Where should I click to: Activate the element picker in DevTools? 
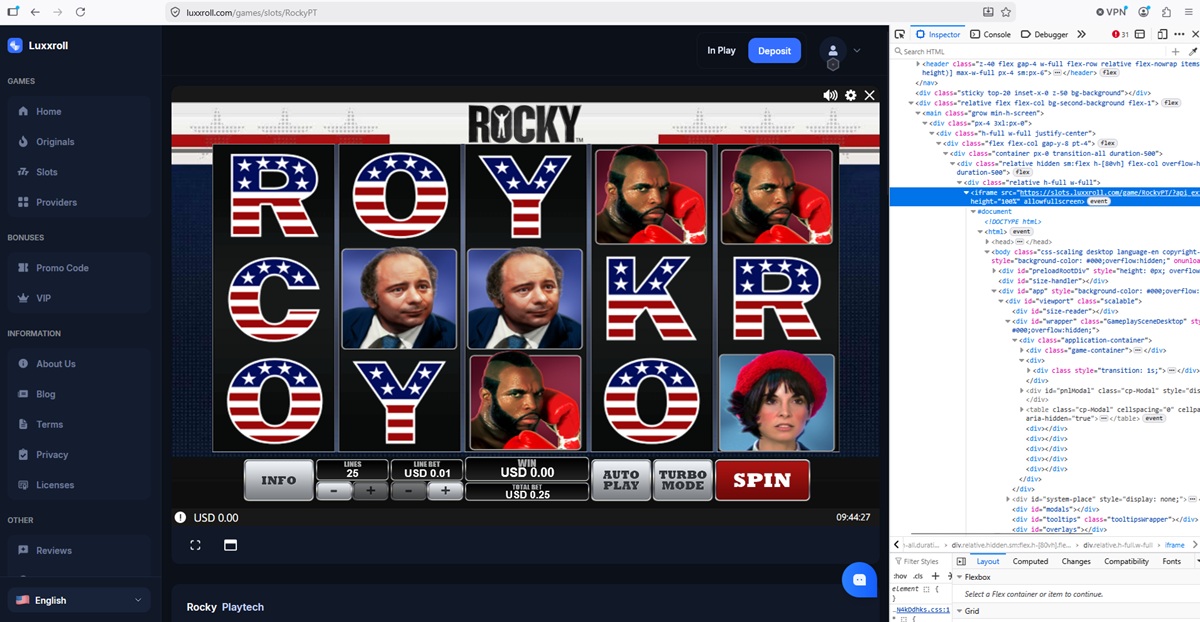tap(900, 34)
